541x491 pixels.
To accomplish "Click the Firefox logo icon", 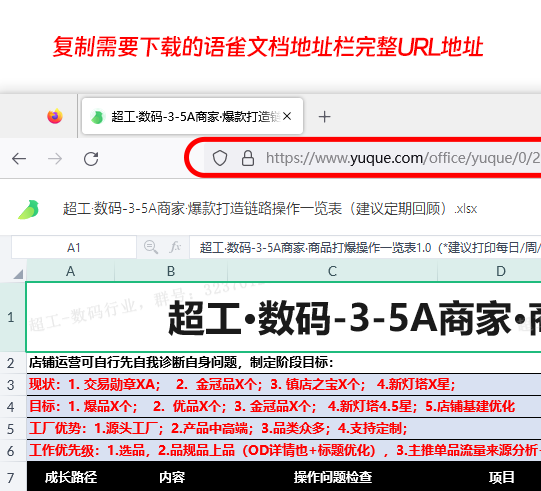I will tap(55, 116).
